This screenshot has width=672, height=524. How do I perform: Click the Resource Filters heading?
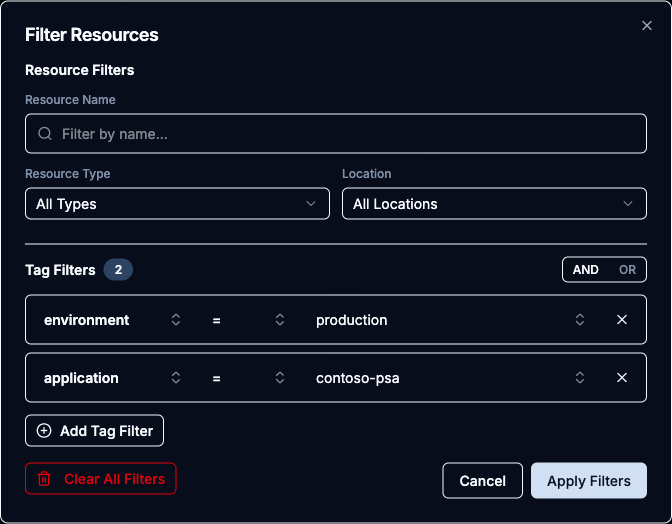point(80,70)
